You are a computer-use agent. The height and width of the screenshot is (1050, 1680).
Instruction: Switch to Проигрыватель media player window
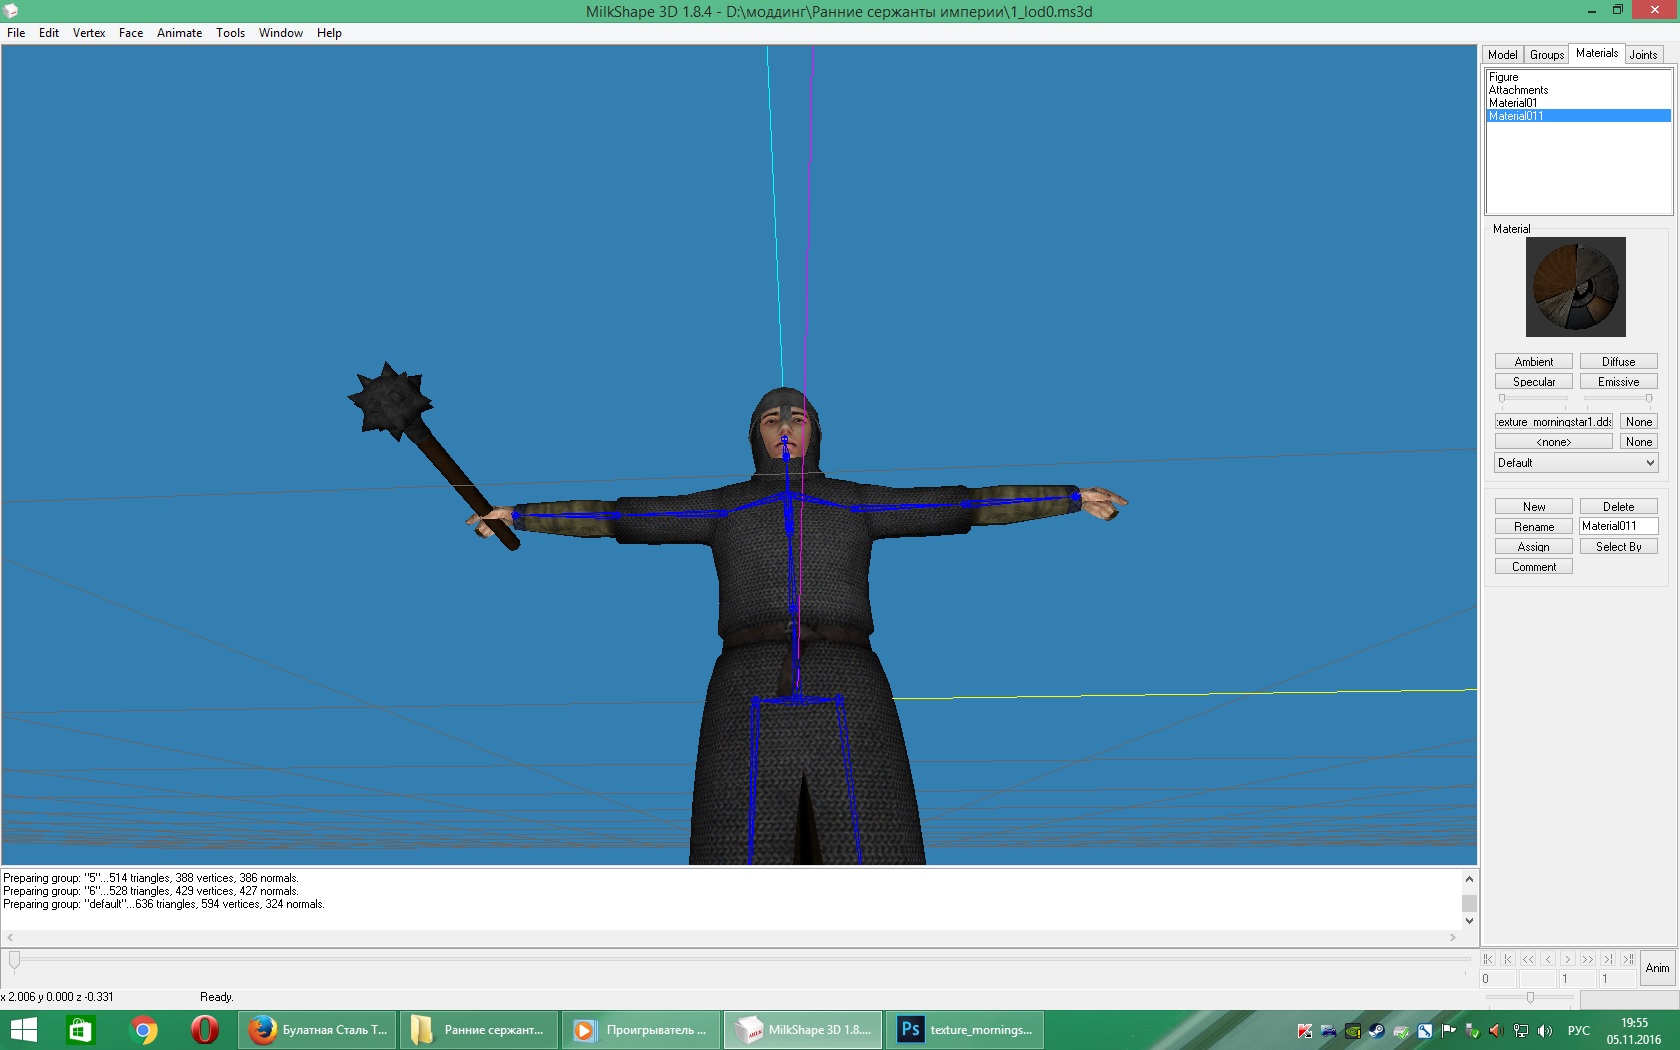pyautogui.click(x=642, y=1030)
